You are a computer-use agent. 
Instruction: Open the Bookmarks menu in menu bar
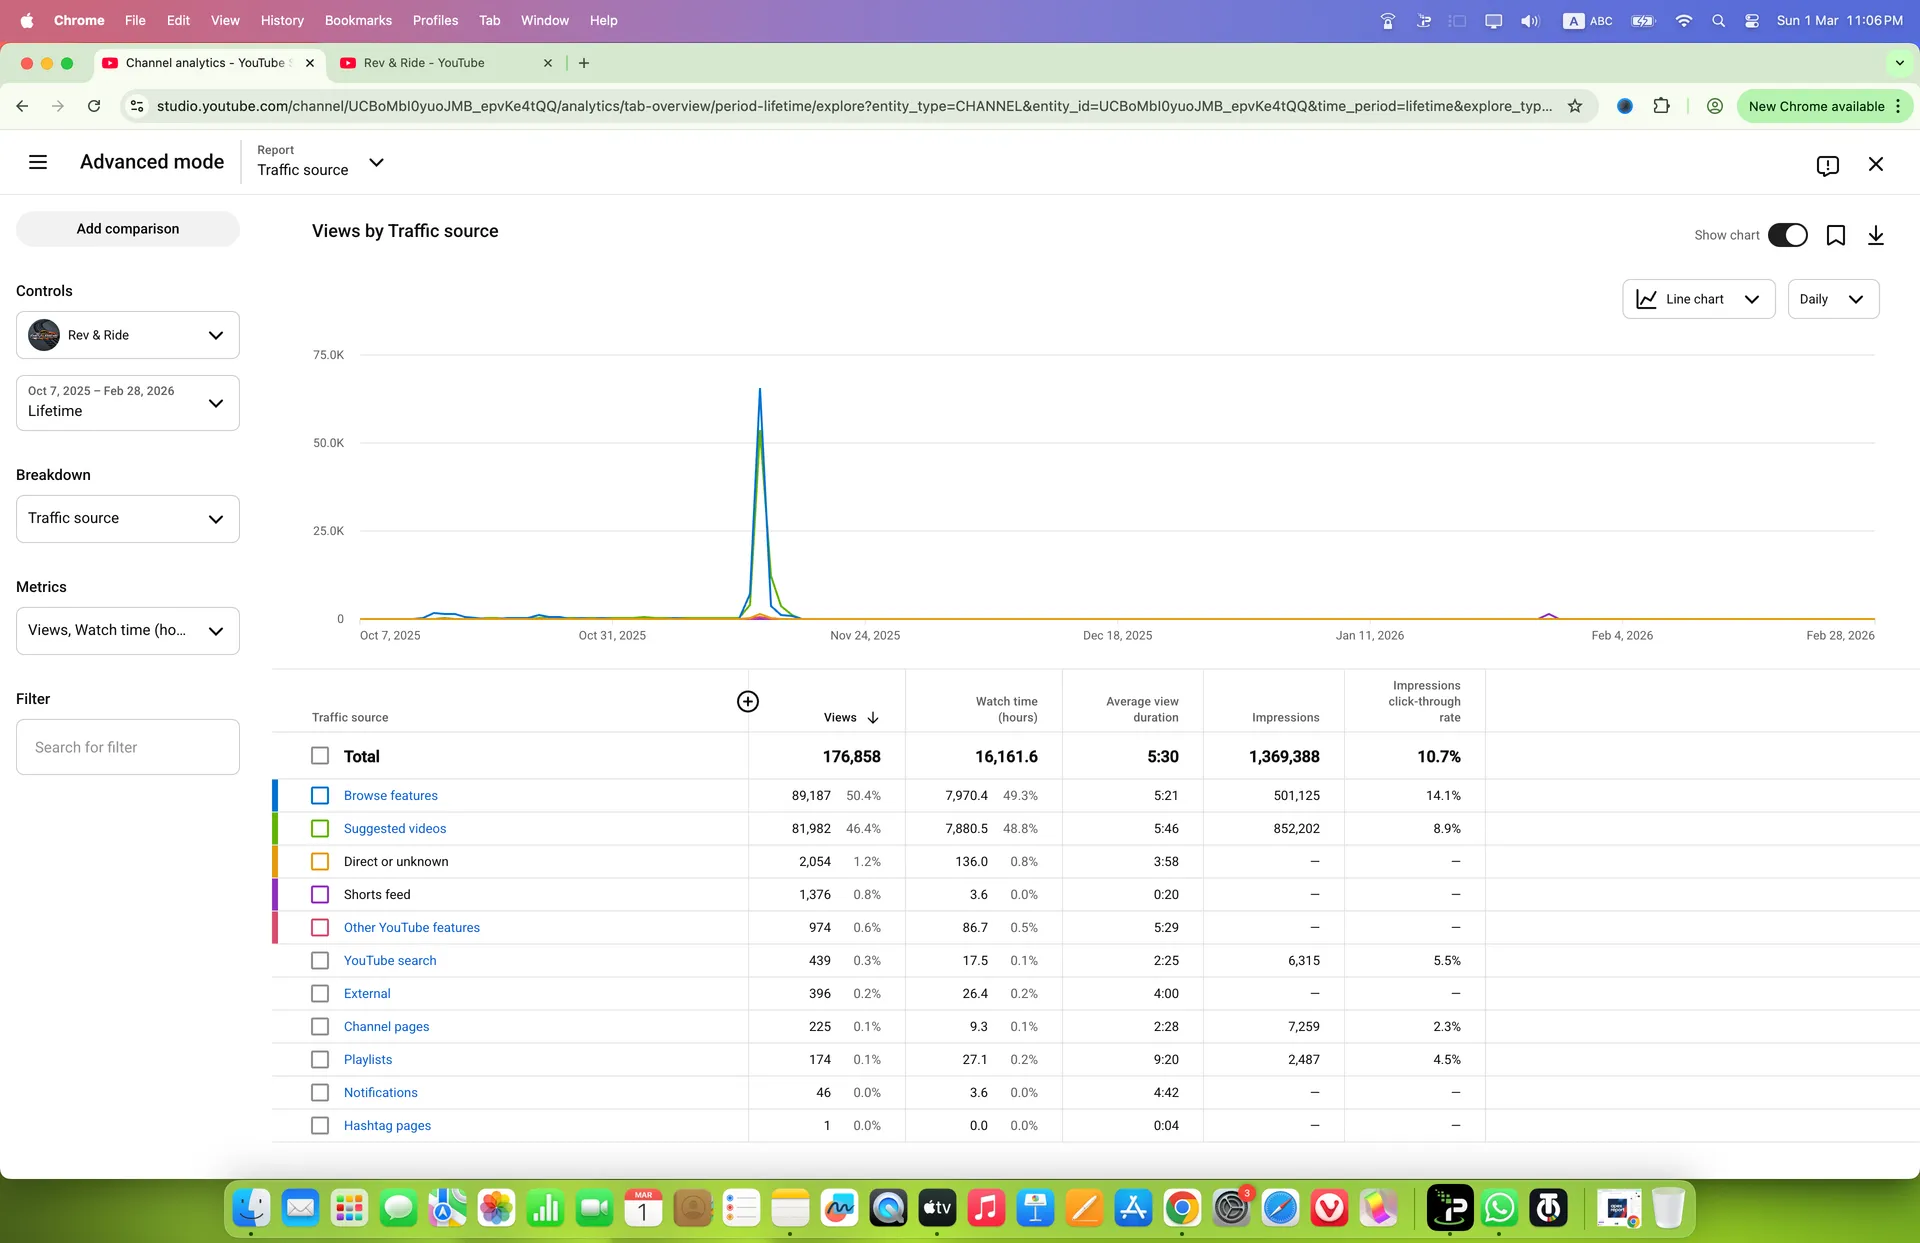pos(358,20)
